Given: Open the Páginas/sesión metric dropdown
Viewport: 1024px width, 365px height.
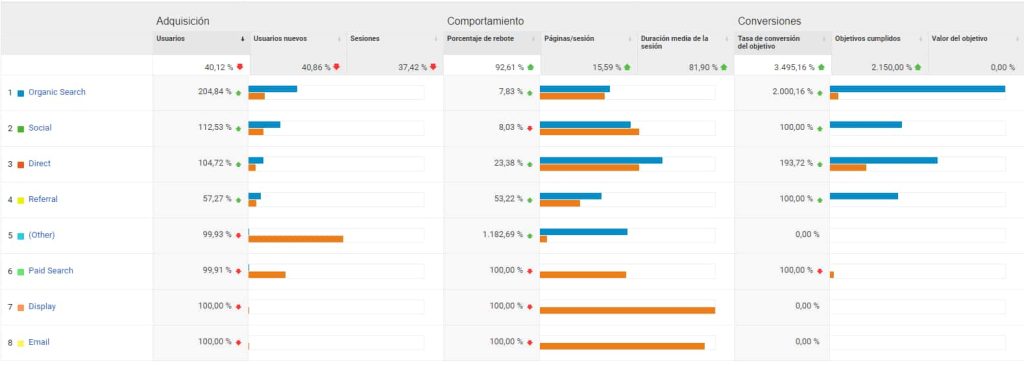Looking at the screenshot, I should 630,40.
